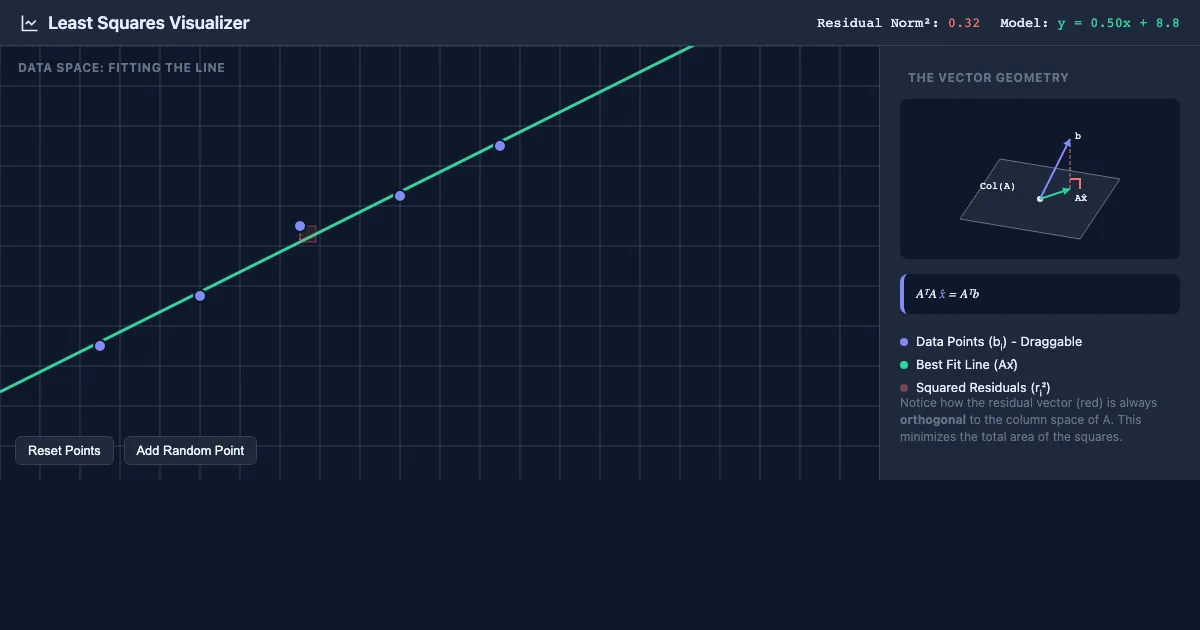1200x630 pixels.
Task: Click the red right-angle marker in diagram
Action: pyautogui.click(x=1075, y=184)
